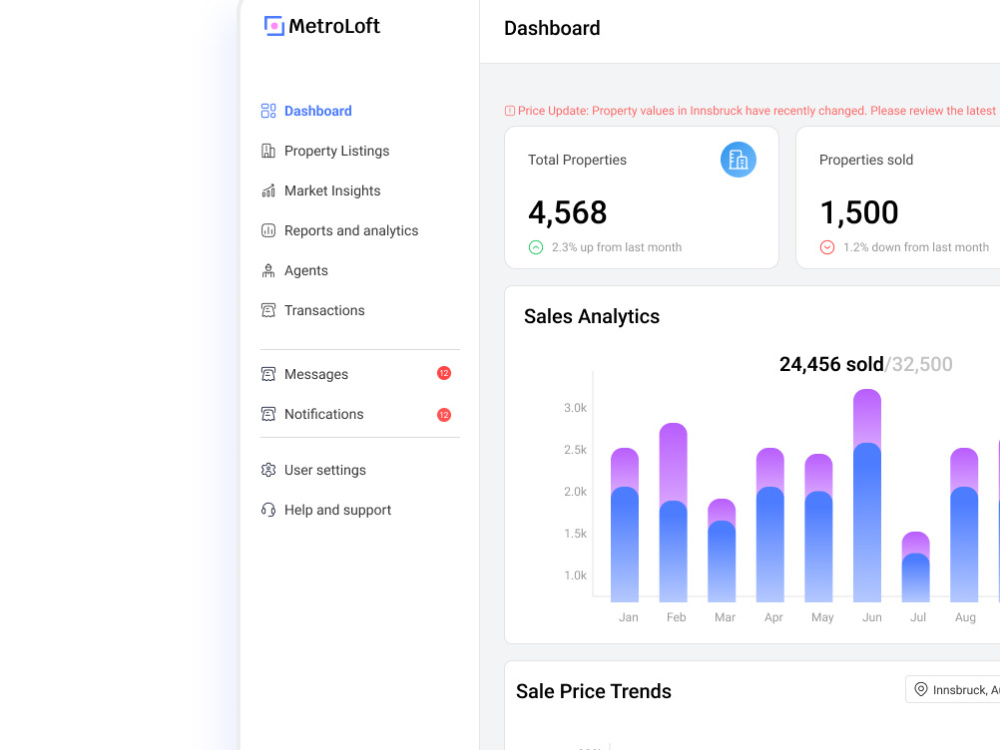Click the Property Listings building icon
Image resolution: width=1000 pixels, height=750 pixels.
click(x=268, y=151)
